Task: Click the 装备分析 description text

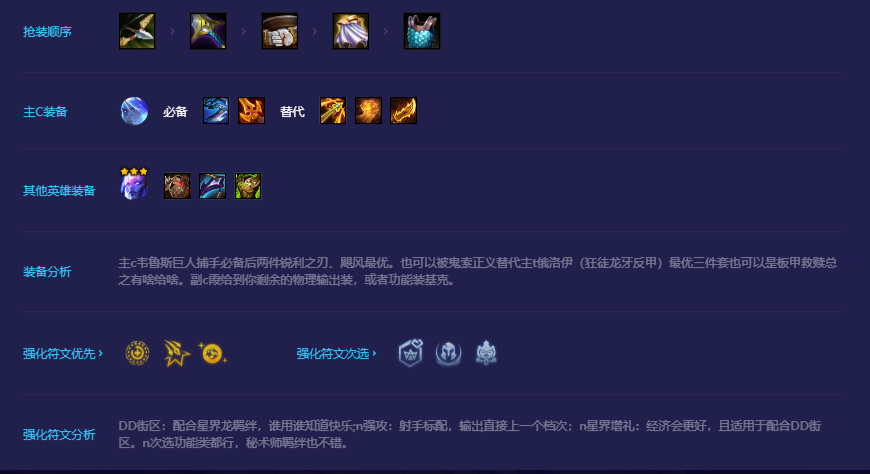Action: (478, 271)
